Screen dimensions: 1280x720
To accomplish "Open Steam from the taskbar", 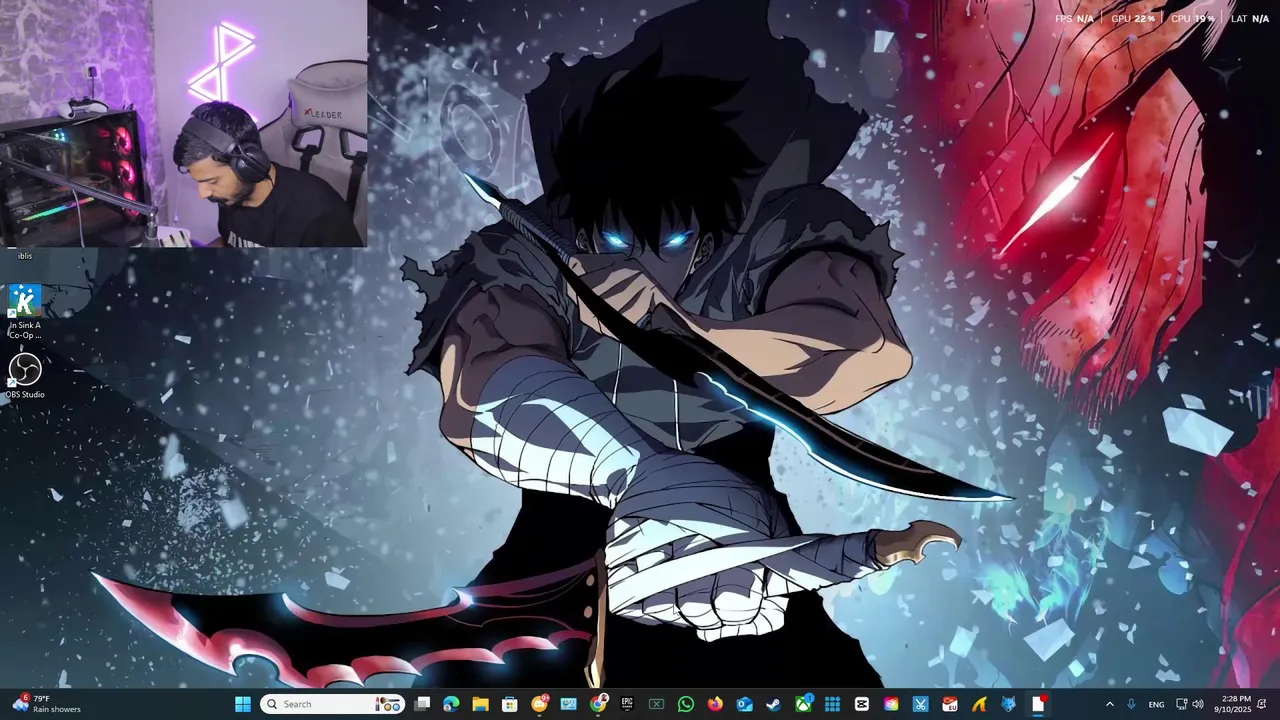I will point(773,704).
